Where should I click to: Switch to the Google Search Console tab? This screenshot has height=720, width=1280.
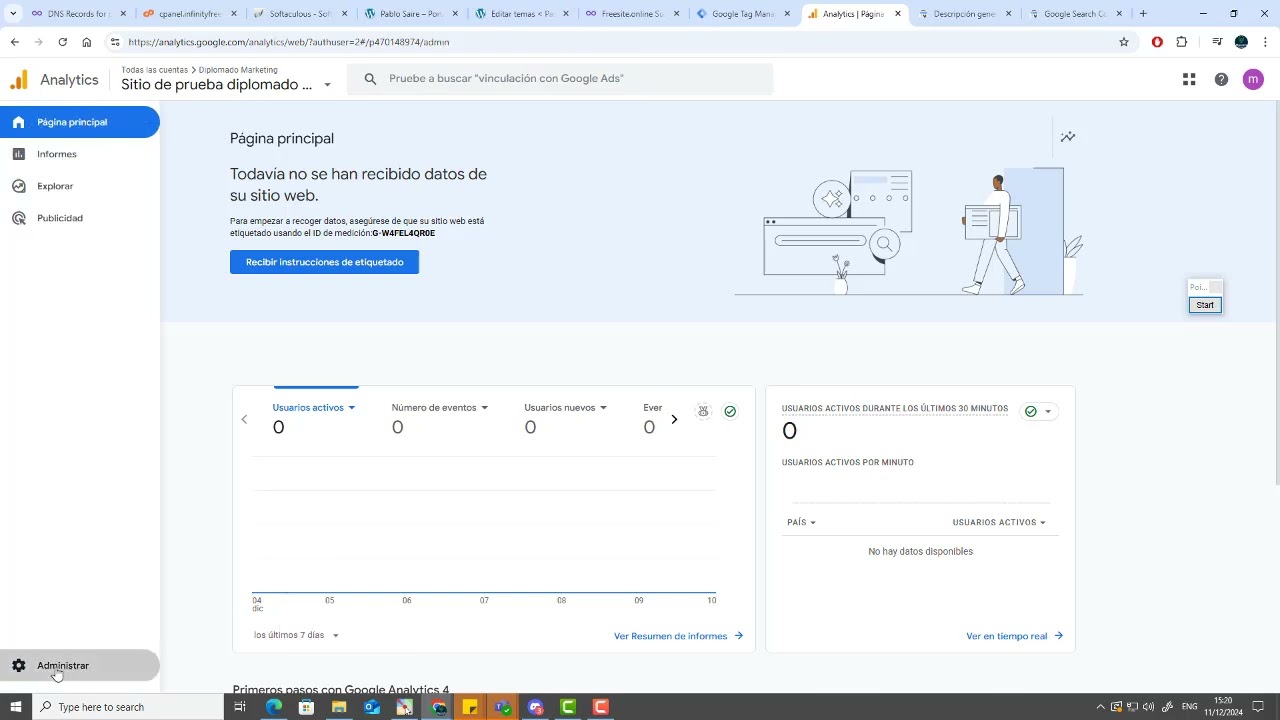point(1075,14)
